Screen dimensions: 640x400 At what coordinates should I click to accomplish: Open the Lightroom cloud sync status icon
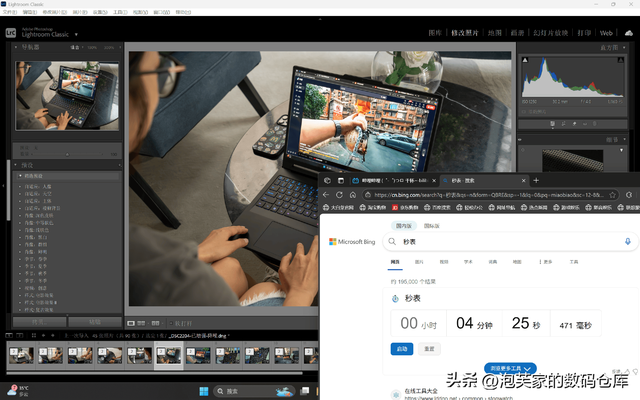[629, 33]
